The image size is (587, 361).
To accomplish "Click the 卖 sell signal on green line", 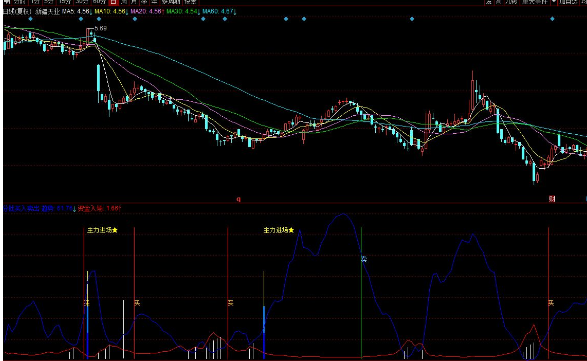I will [364, 259].
